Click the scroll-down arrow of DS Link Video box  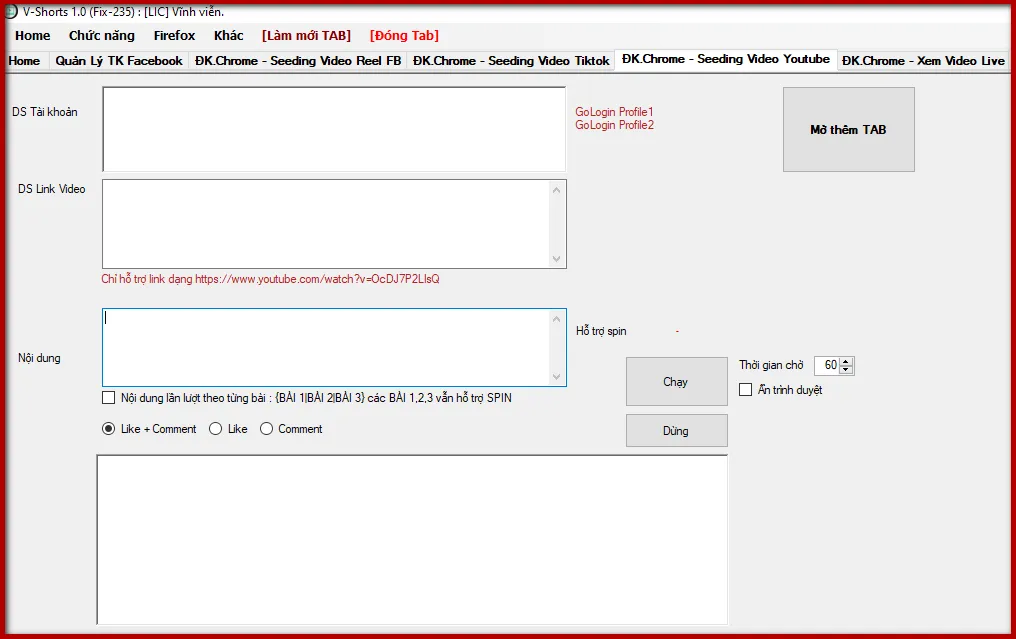(557, 259)
